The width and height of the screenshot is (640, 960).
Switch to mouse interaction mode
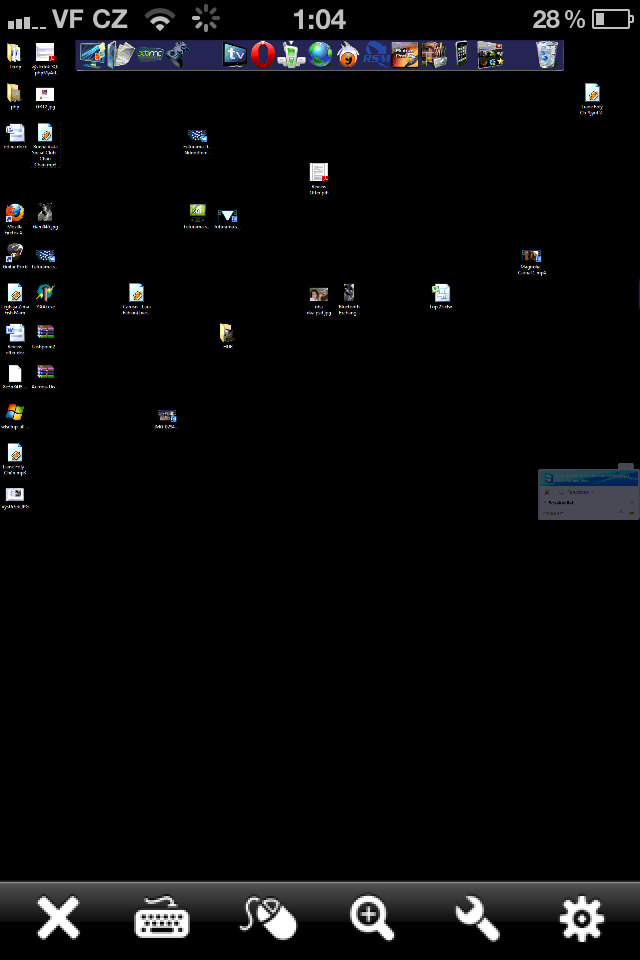coord(268,918)
